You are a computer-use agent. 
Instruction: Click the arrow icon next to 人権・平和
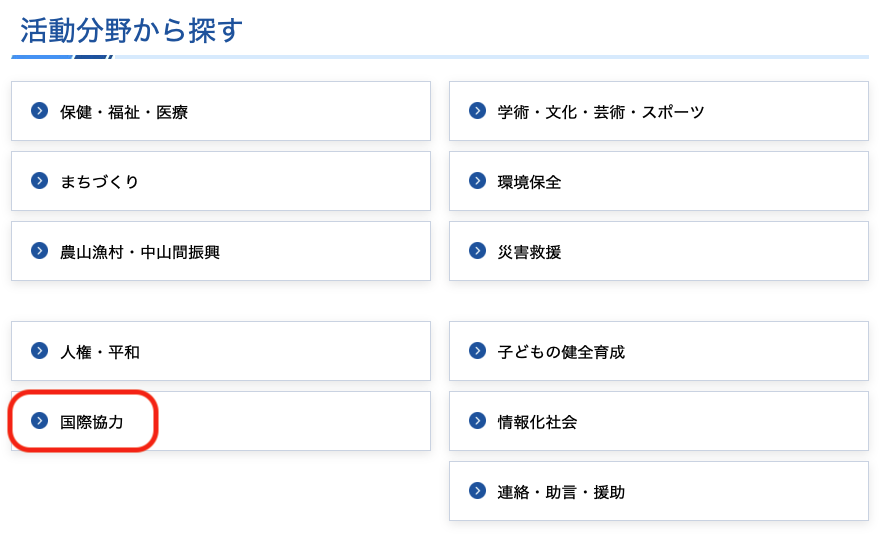pyautogui.click(x=40, y=351)
